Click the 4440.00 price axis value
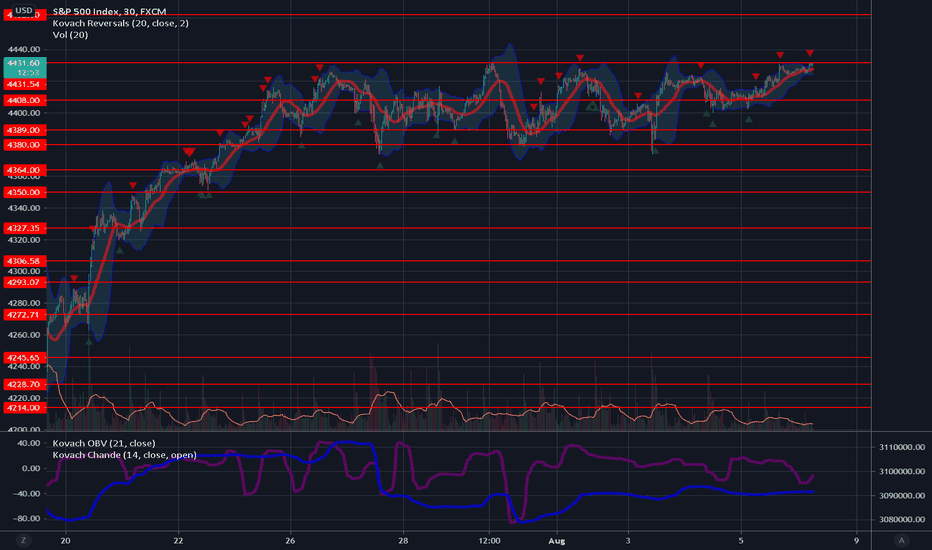 [24, 49]
